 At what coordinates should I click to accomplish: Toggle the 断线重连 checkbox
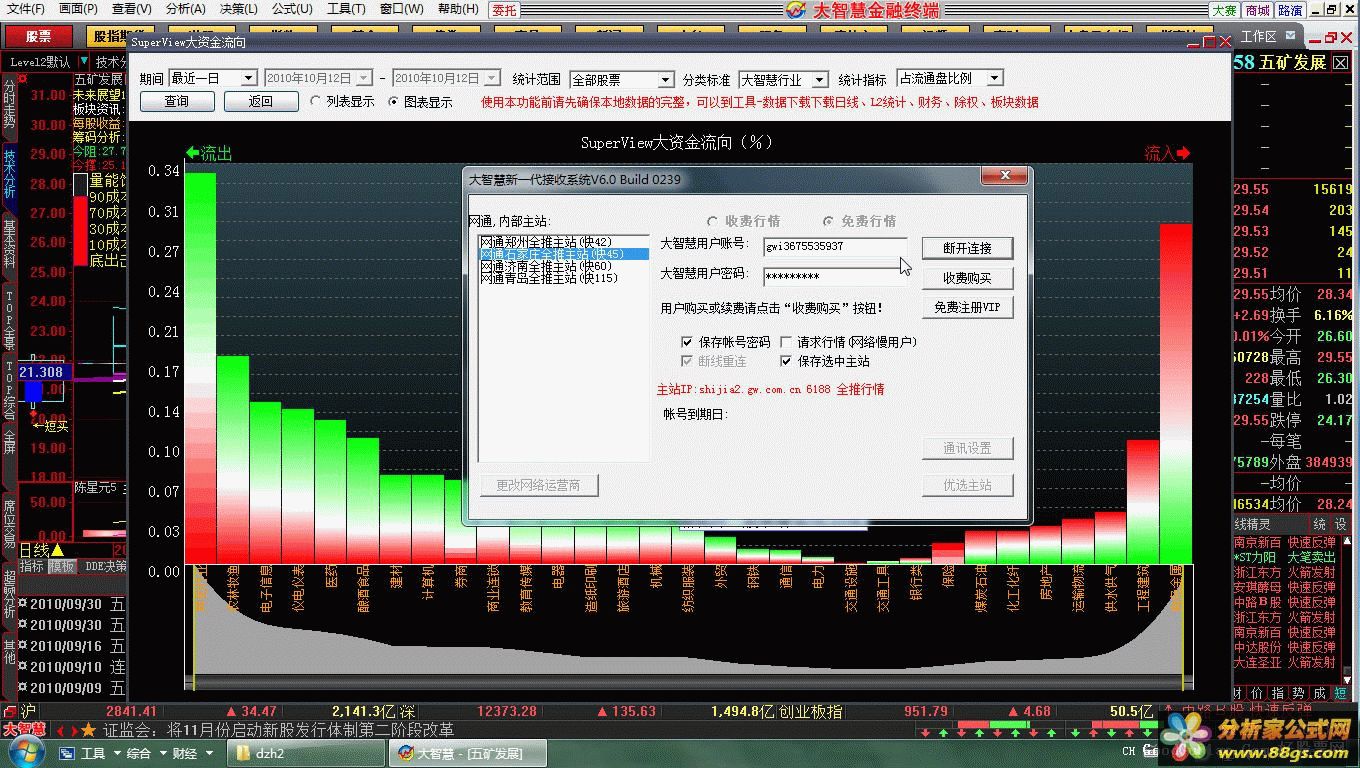point(686,361)
